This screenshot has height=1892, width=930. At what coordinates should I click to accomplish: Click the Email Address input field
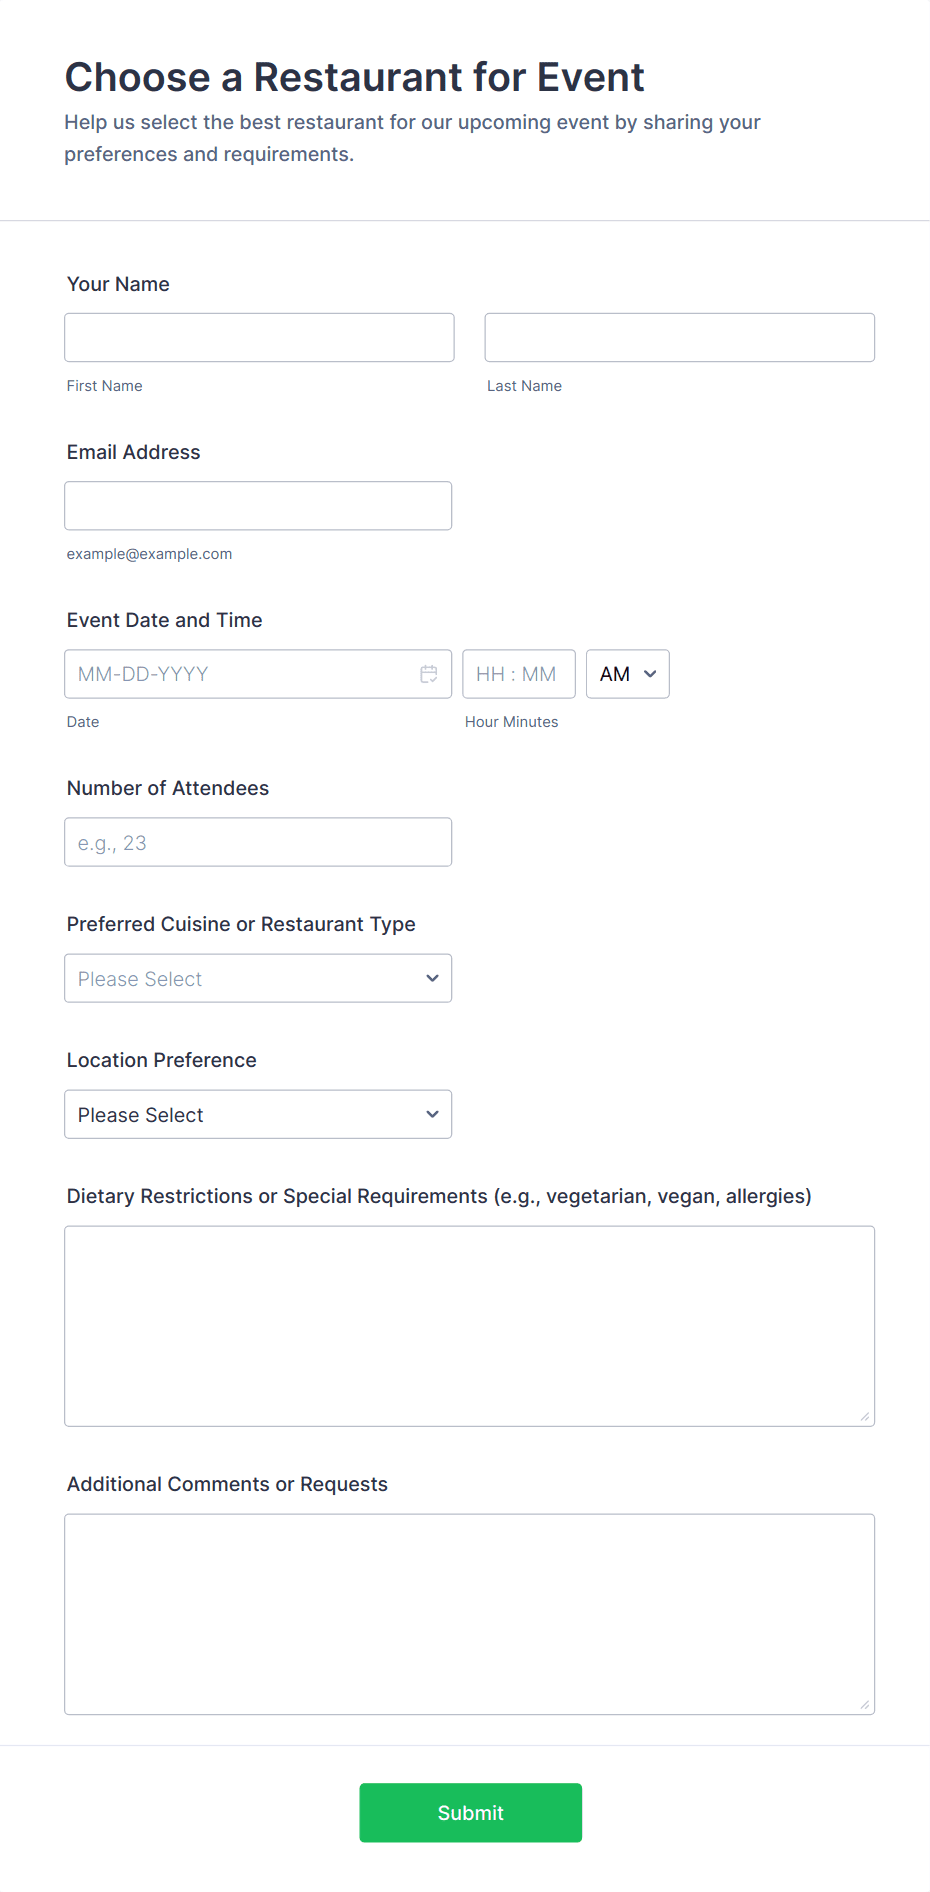click(258, 506)
